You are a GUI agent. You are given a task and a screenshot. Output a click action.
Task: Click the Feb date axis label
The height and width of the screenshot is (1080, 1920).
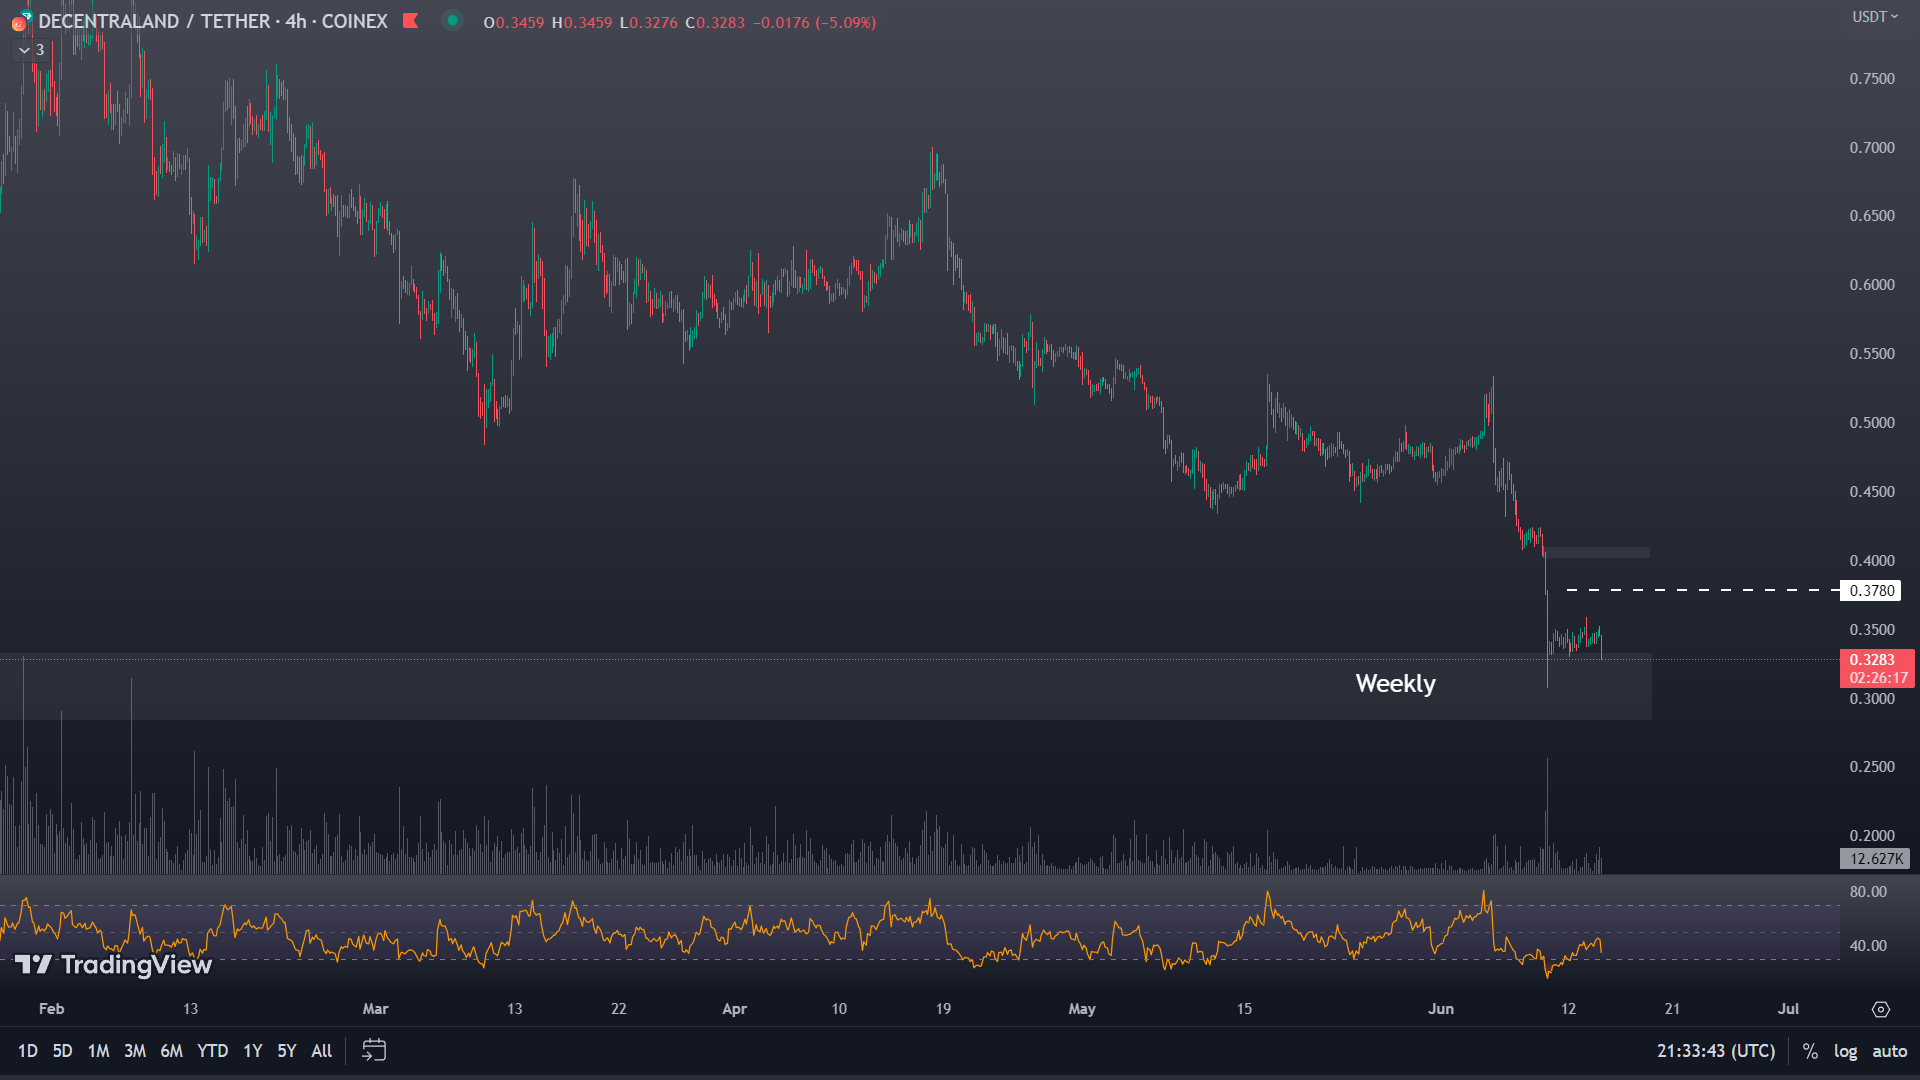52,1009
